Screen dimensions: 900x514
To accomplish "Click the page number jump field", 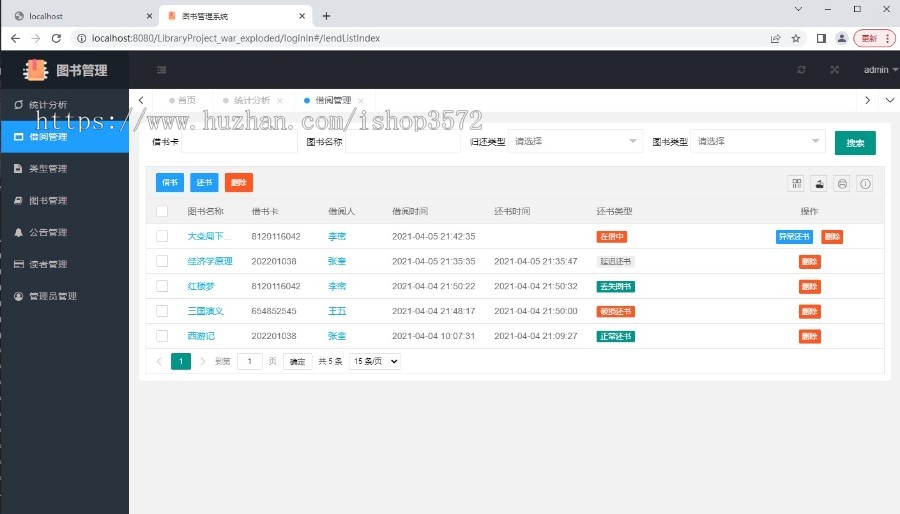I will pos(250,361).
